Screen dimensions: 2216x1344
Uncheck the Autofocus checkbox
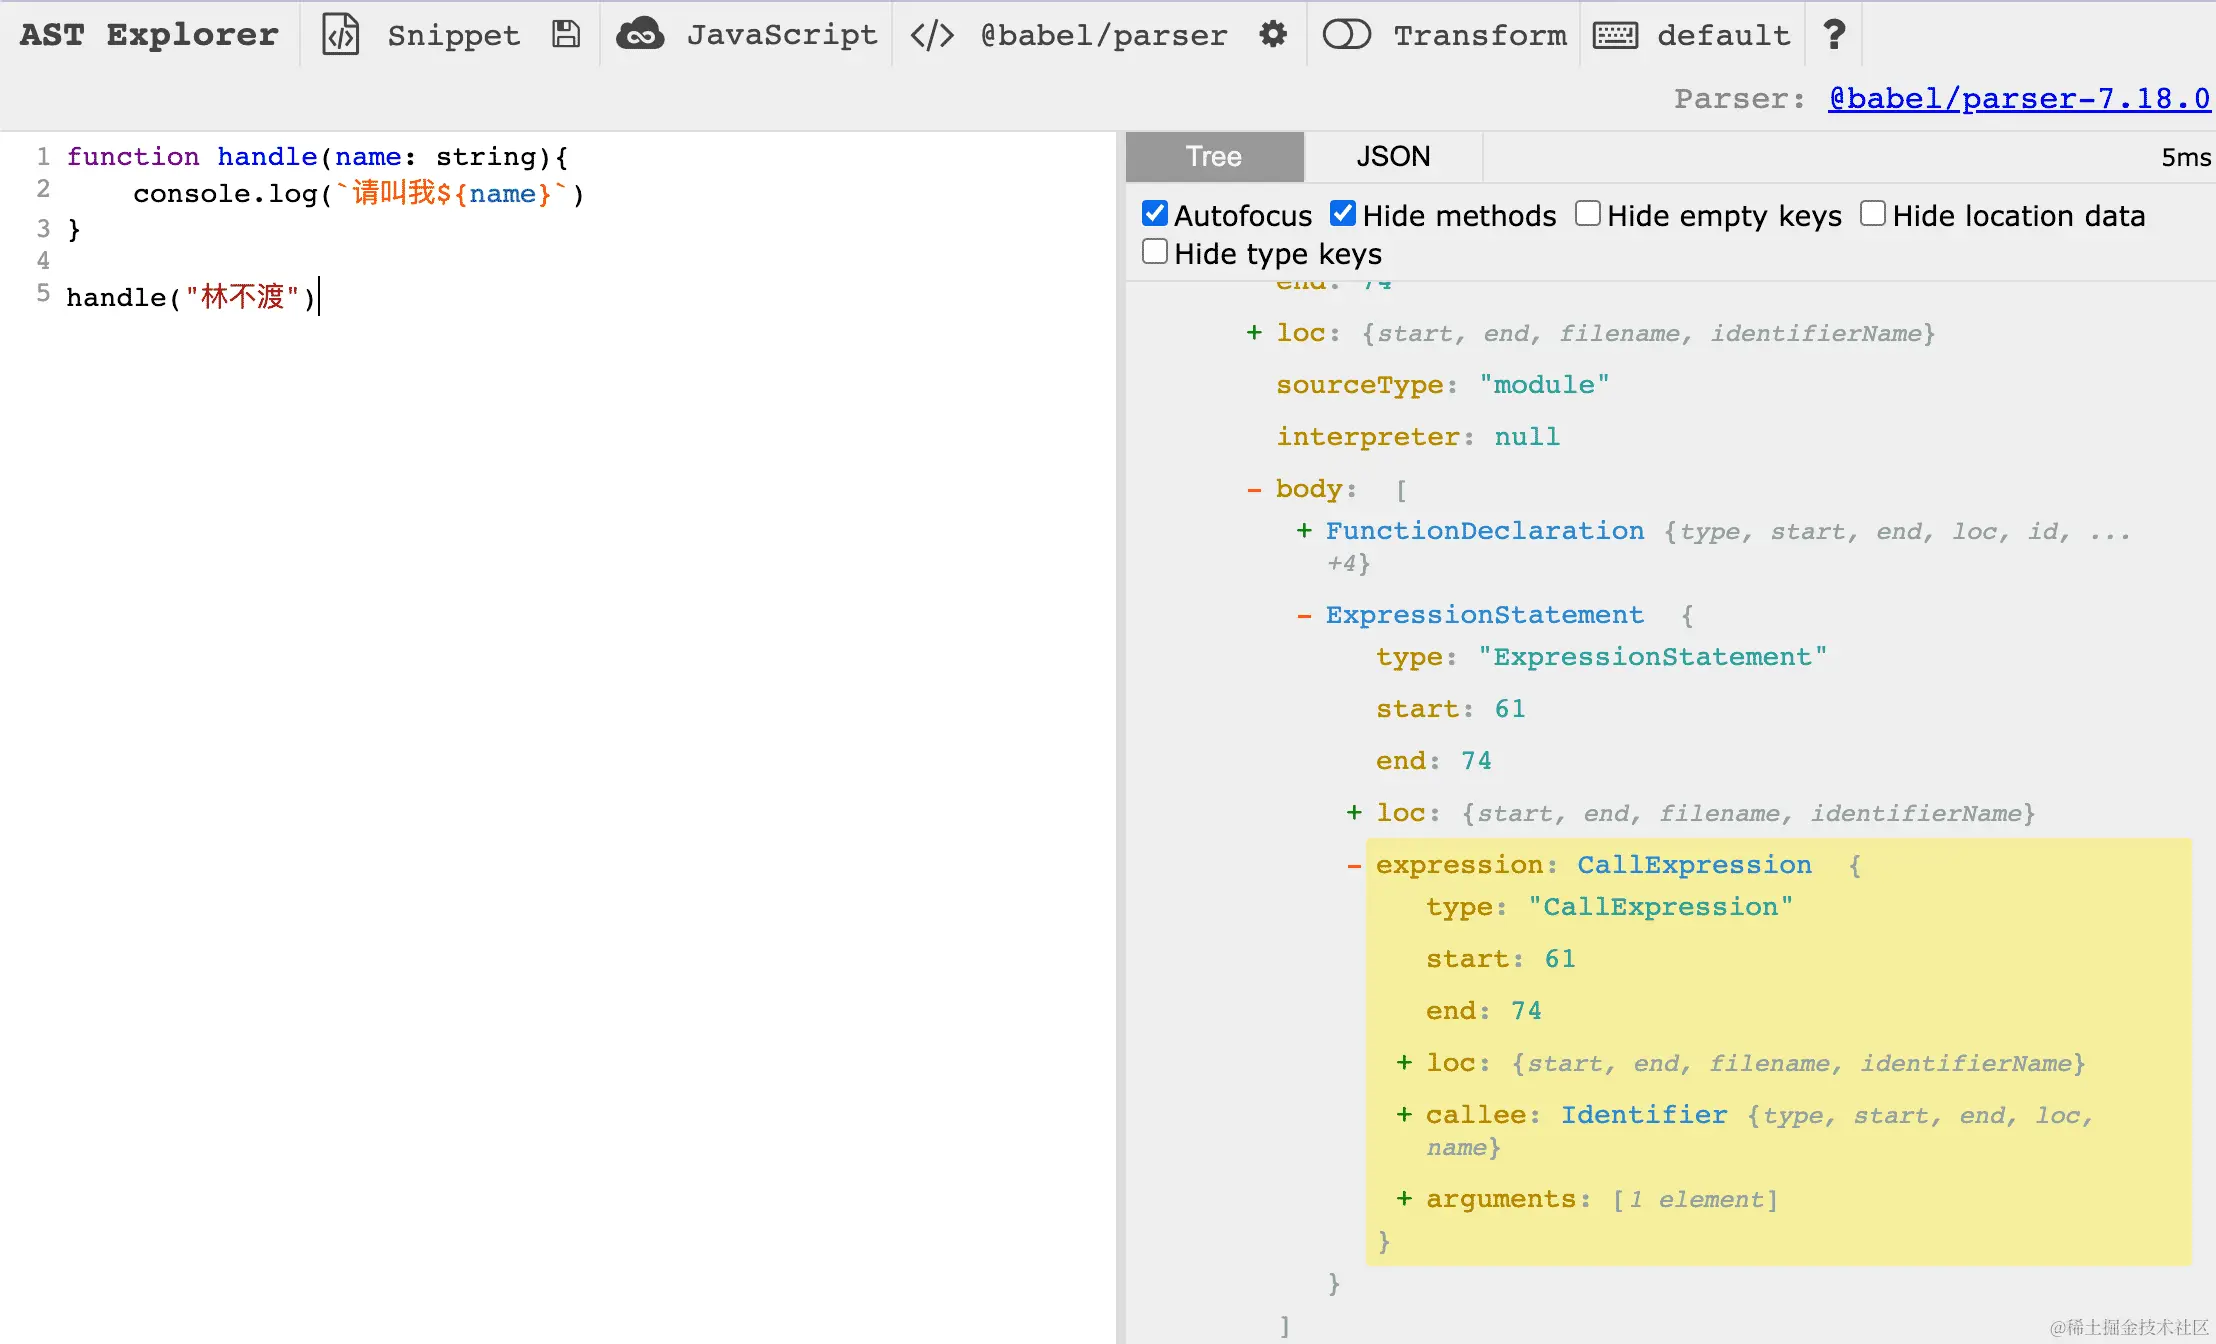coord(1155,214)
